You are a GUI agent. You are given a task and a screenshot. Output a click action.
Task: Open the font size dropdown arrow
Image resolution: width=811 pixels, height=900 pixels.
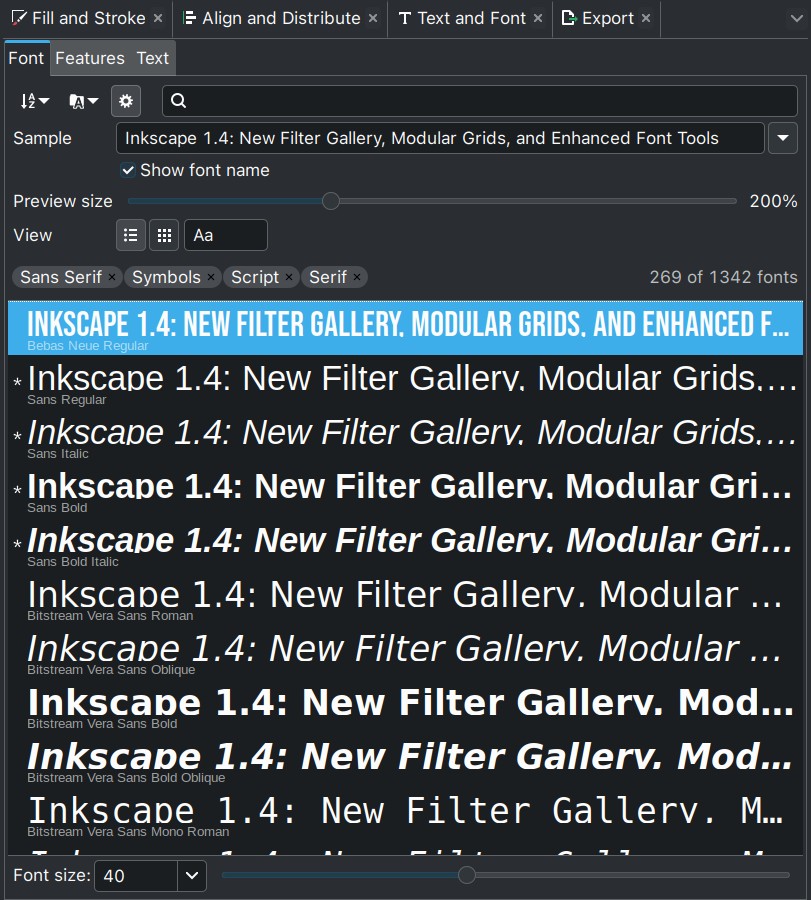[192, 876]
